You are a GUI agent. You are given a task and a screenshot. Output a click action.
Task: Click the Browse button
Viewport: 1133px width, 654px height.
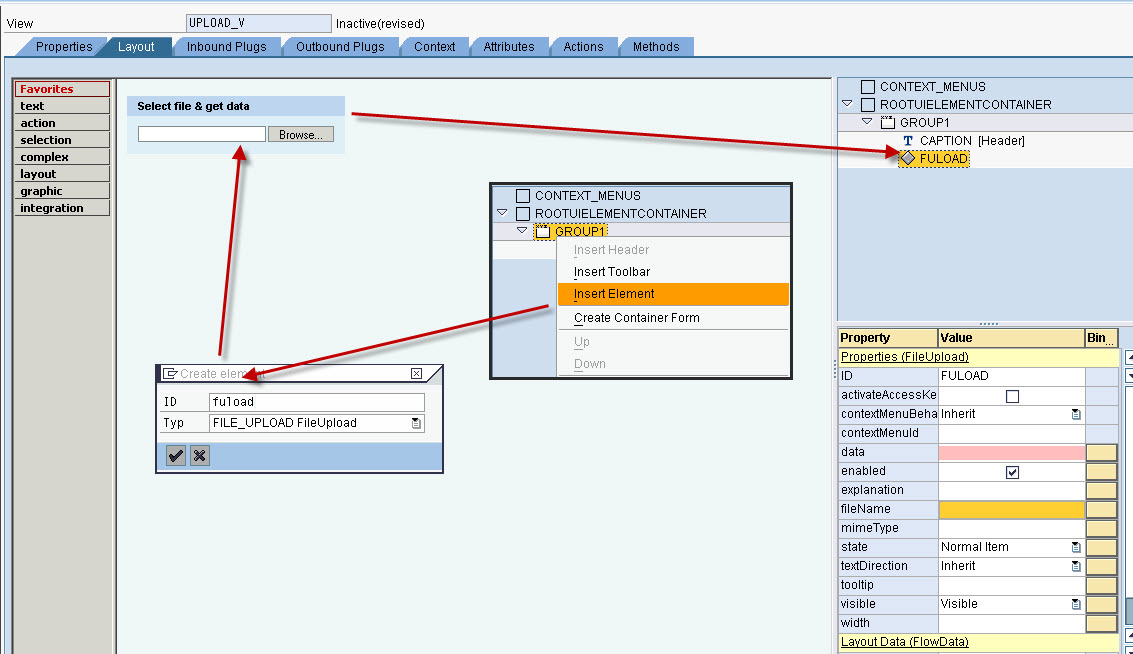click(300, 133)
